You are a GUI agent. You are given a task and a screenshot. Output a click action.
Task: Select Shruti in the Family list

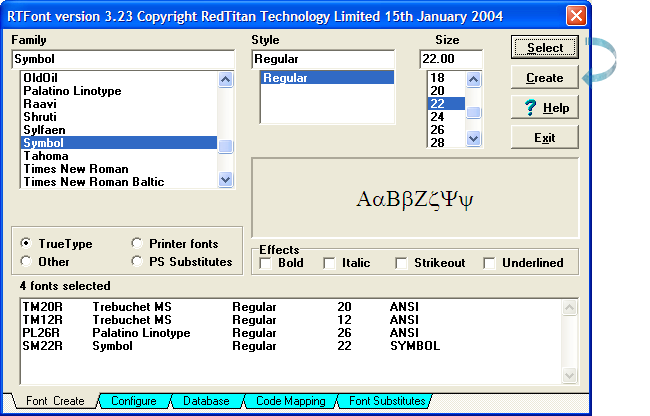point(119,117)
